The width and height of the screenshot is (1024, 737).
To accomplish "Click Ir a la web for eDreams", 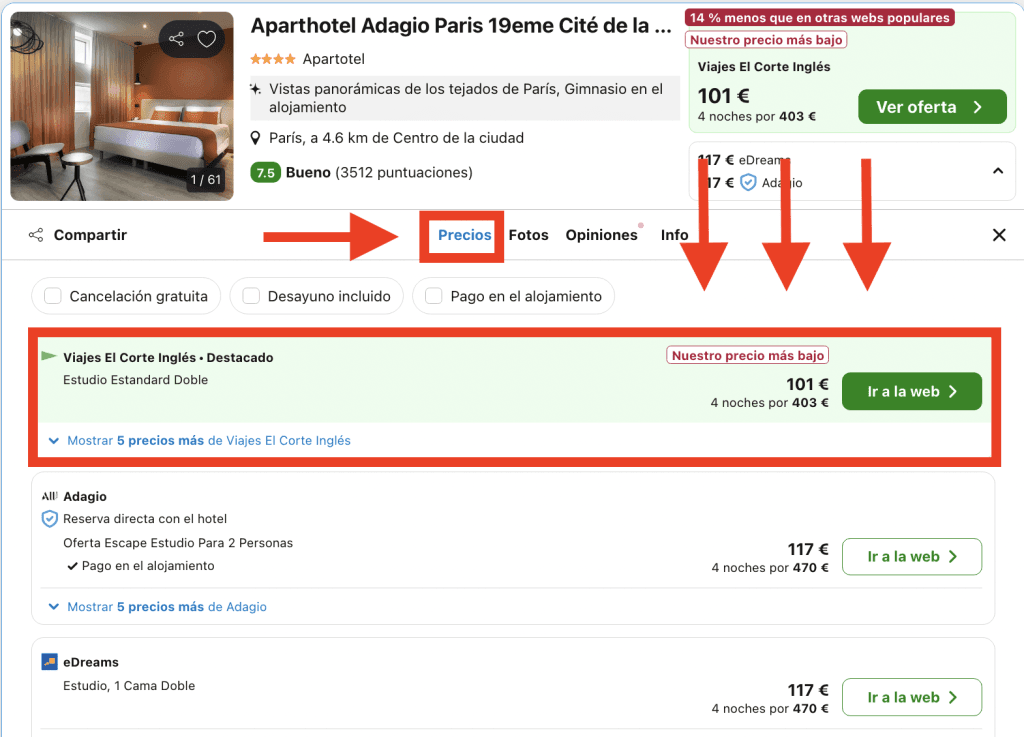I will tap(912, 697).
